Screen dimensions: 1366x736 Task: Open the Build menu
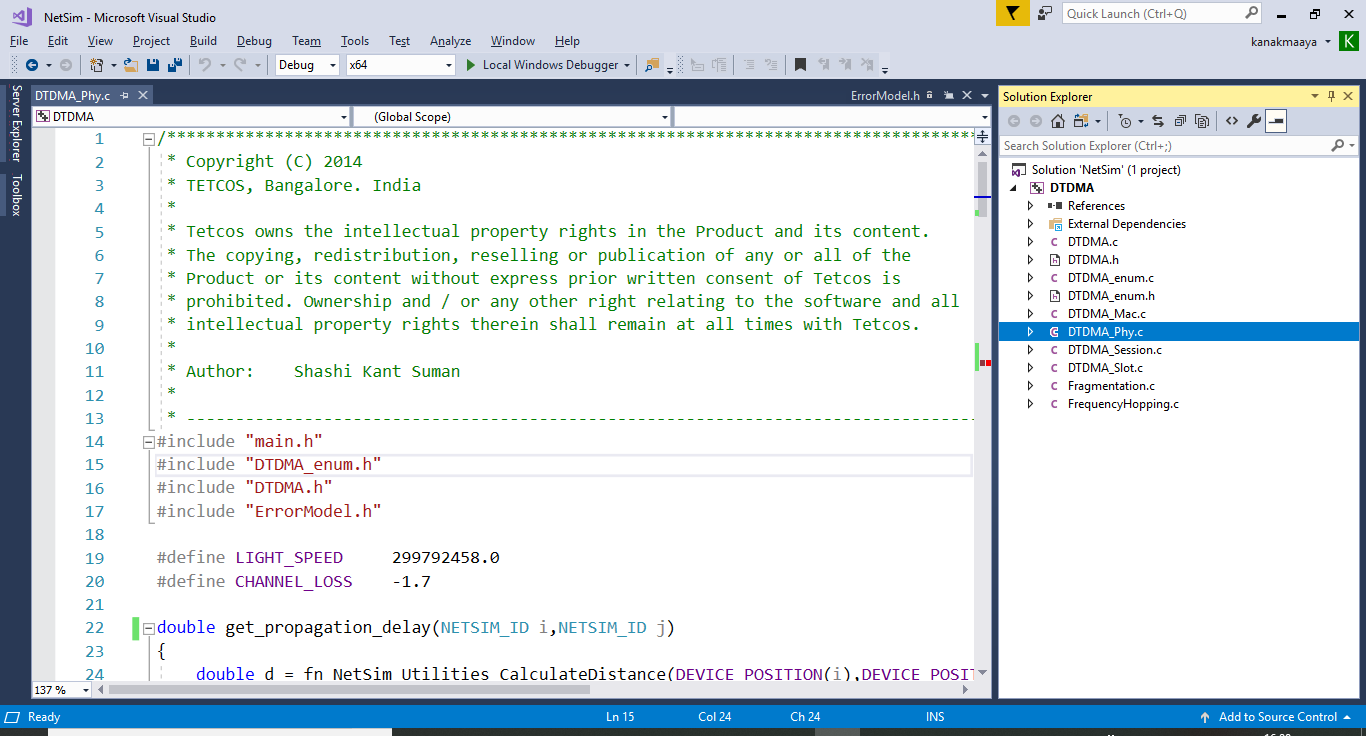(x=203, y=41)
